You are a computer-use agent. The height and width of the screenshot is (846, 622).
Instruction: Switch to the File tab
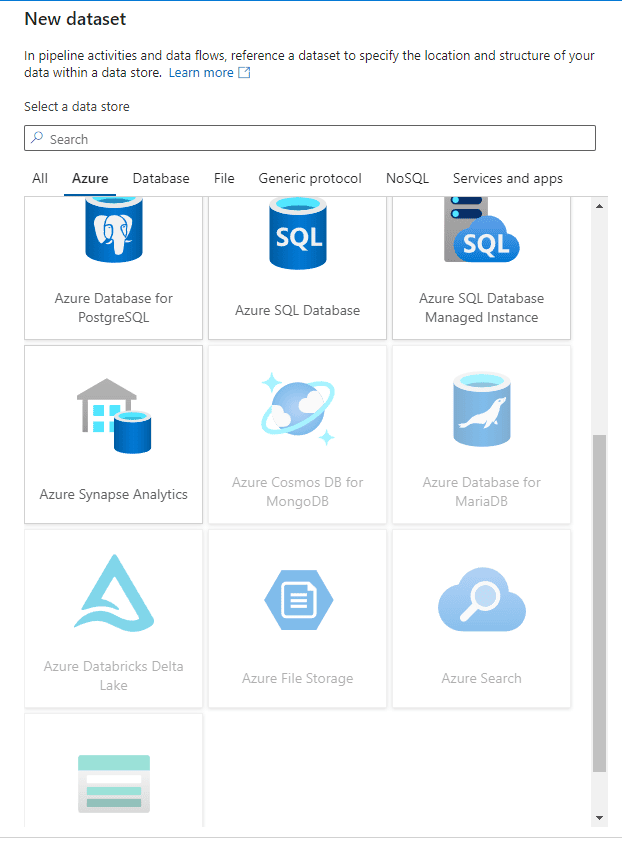click(x=224, y=179)
